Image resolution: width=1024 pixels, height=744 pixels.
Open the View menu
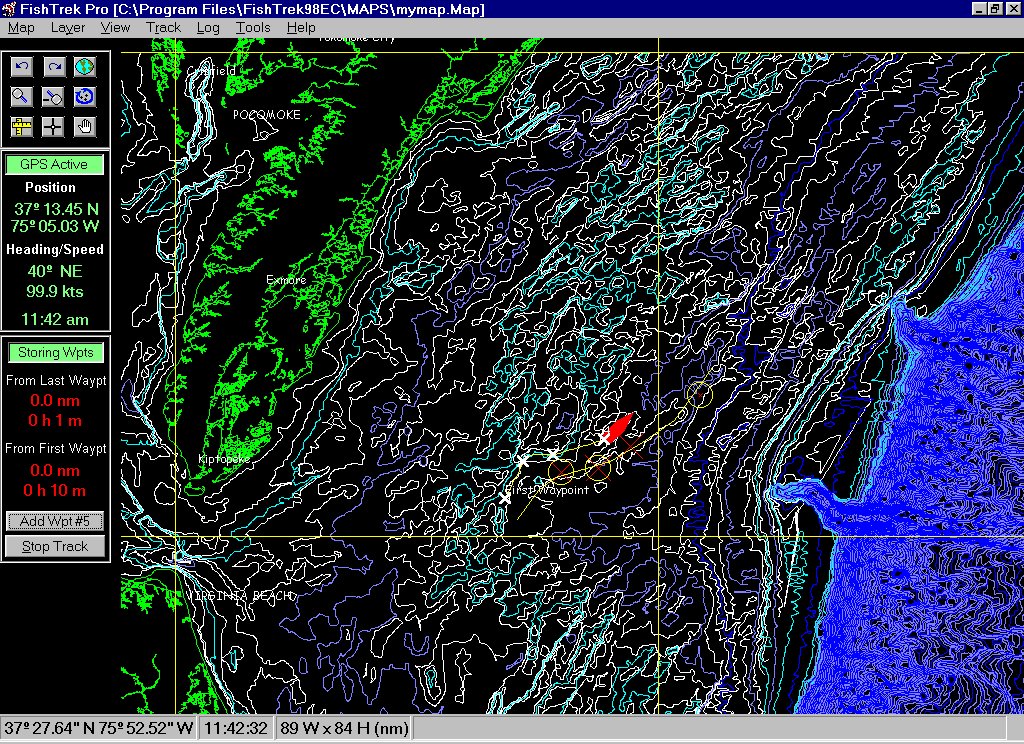115,27
